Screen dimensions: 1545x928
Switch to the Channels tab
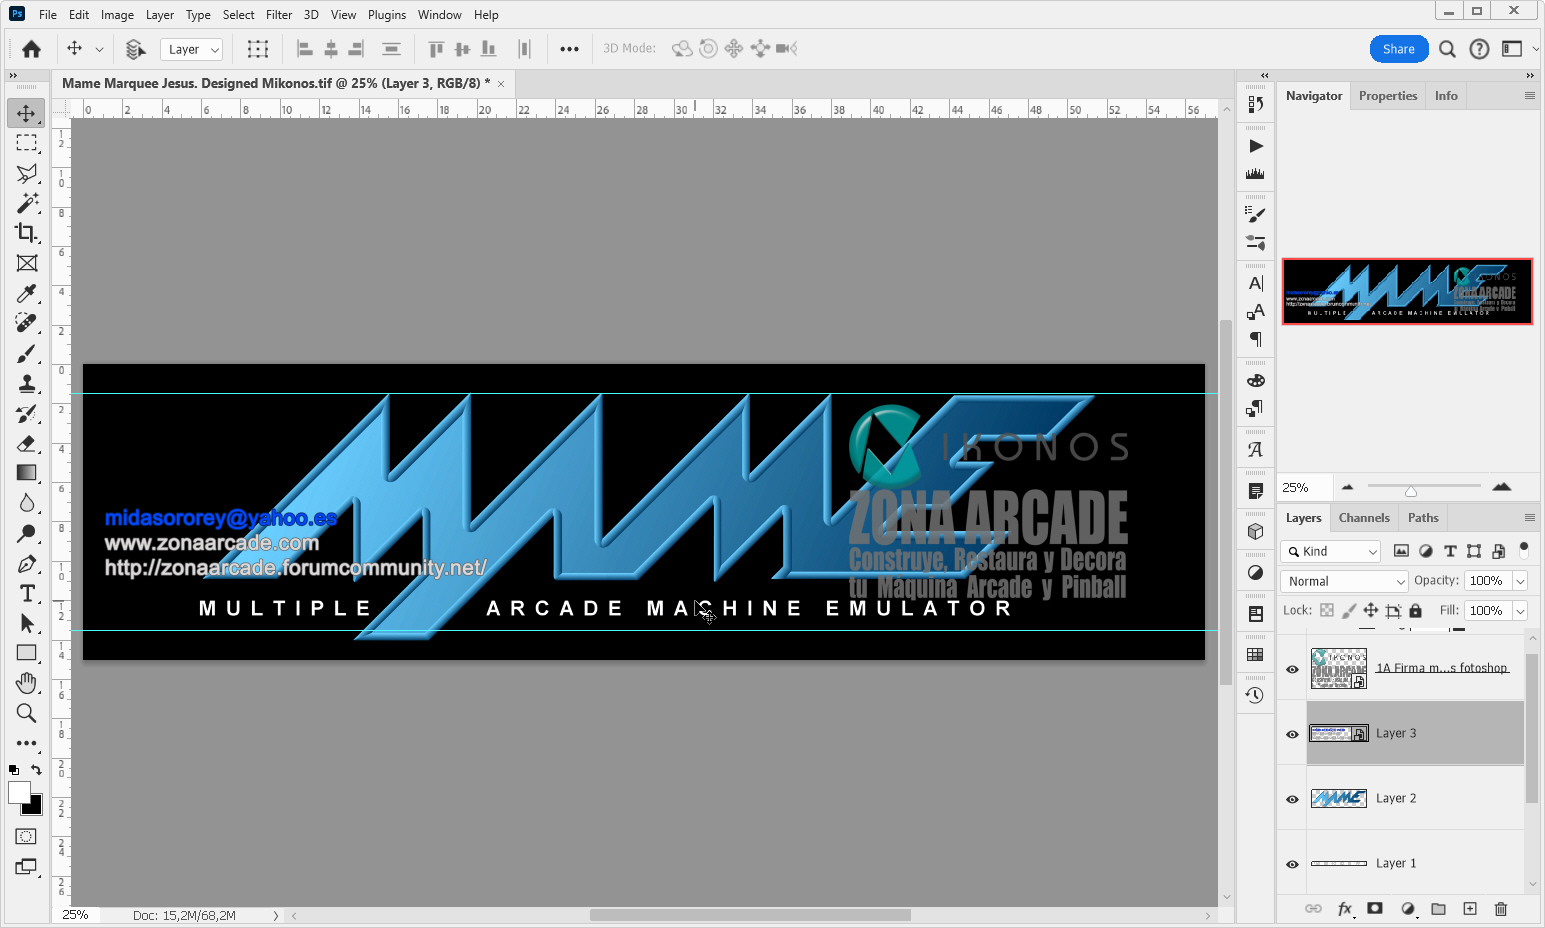[1364, 517]
